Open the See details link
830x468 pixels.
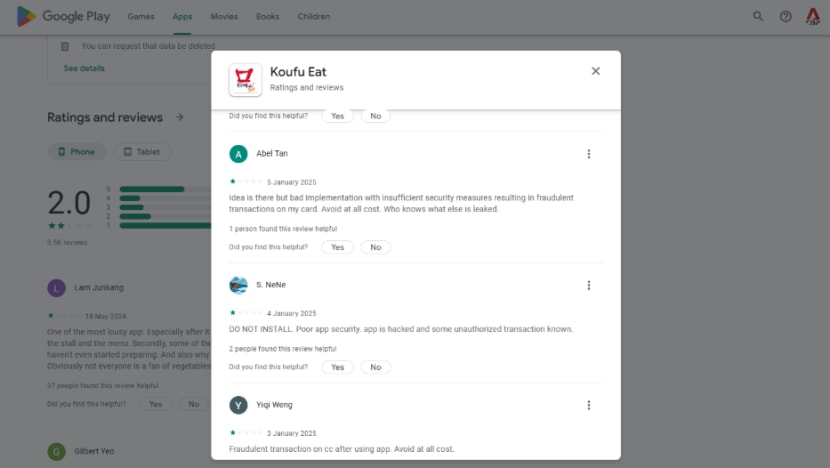coord(84,68)
